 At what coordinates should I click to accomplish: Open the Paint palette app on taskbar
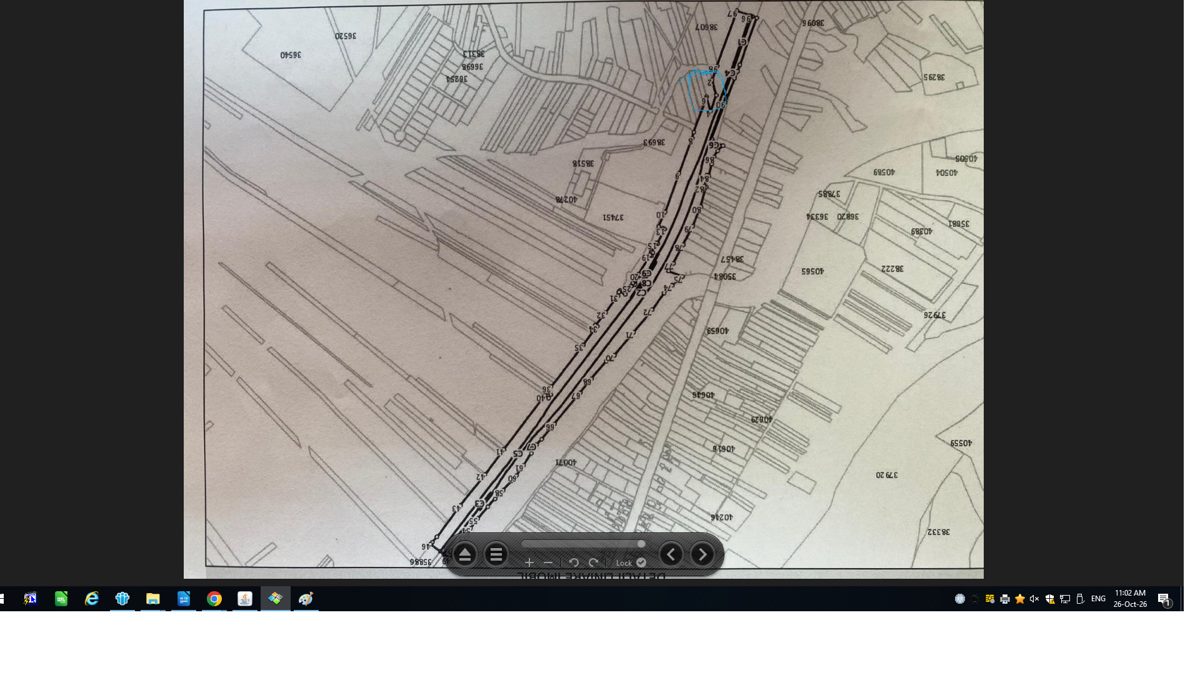pyautogui.click(x=306, y=599)
